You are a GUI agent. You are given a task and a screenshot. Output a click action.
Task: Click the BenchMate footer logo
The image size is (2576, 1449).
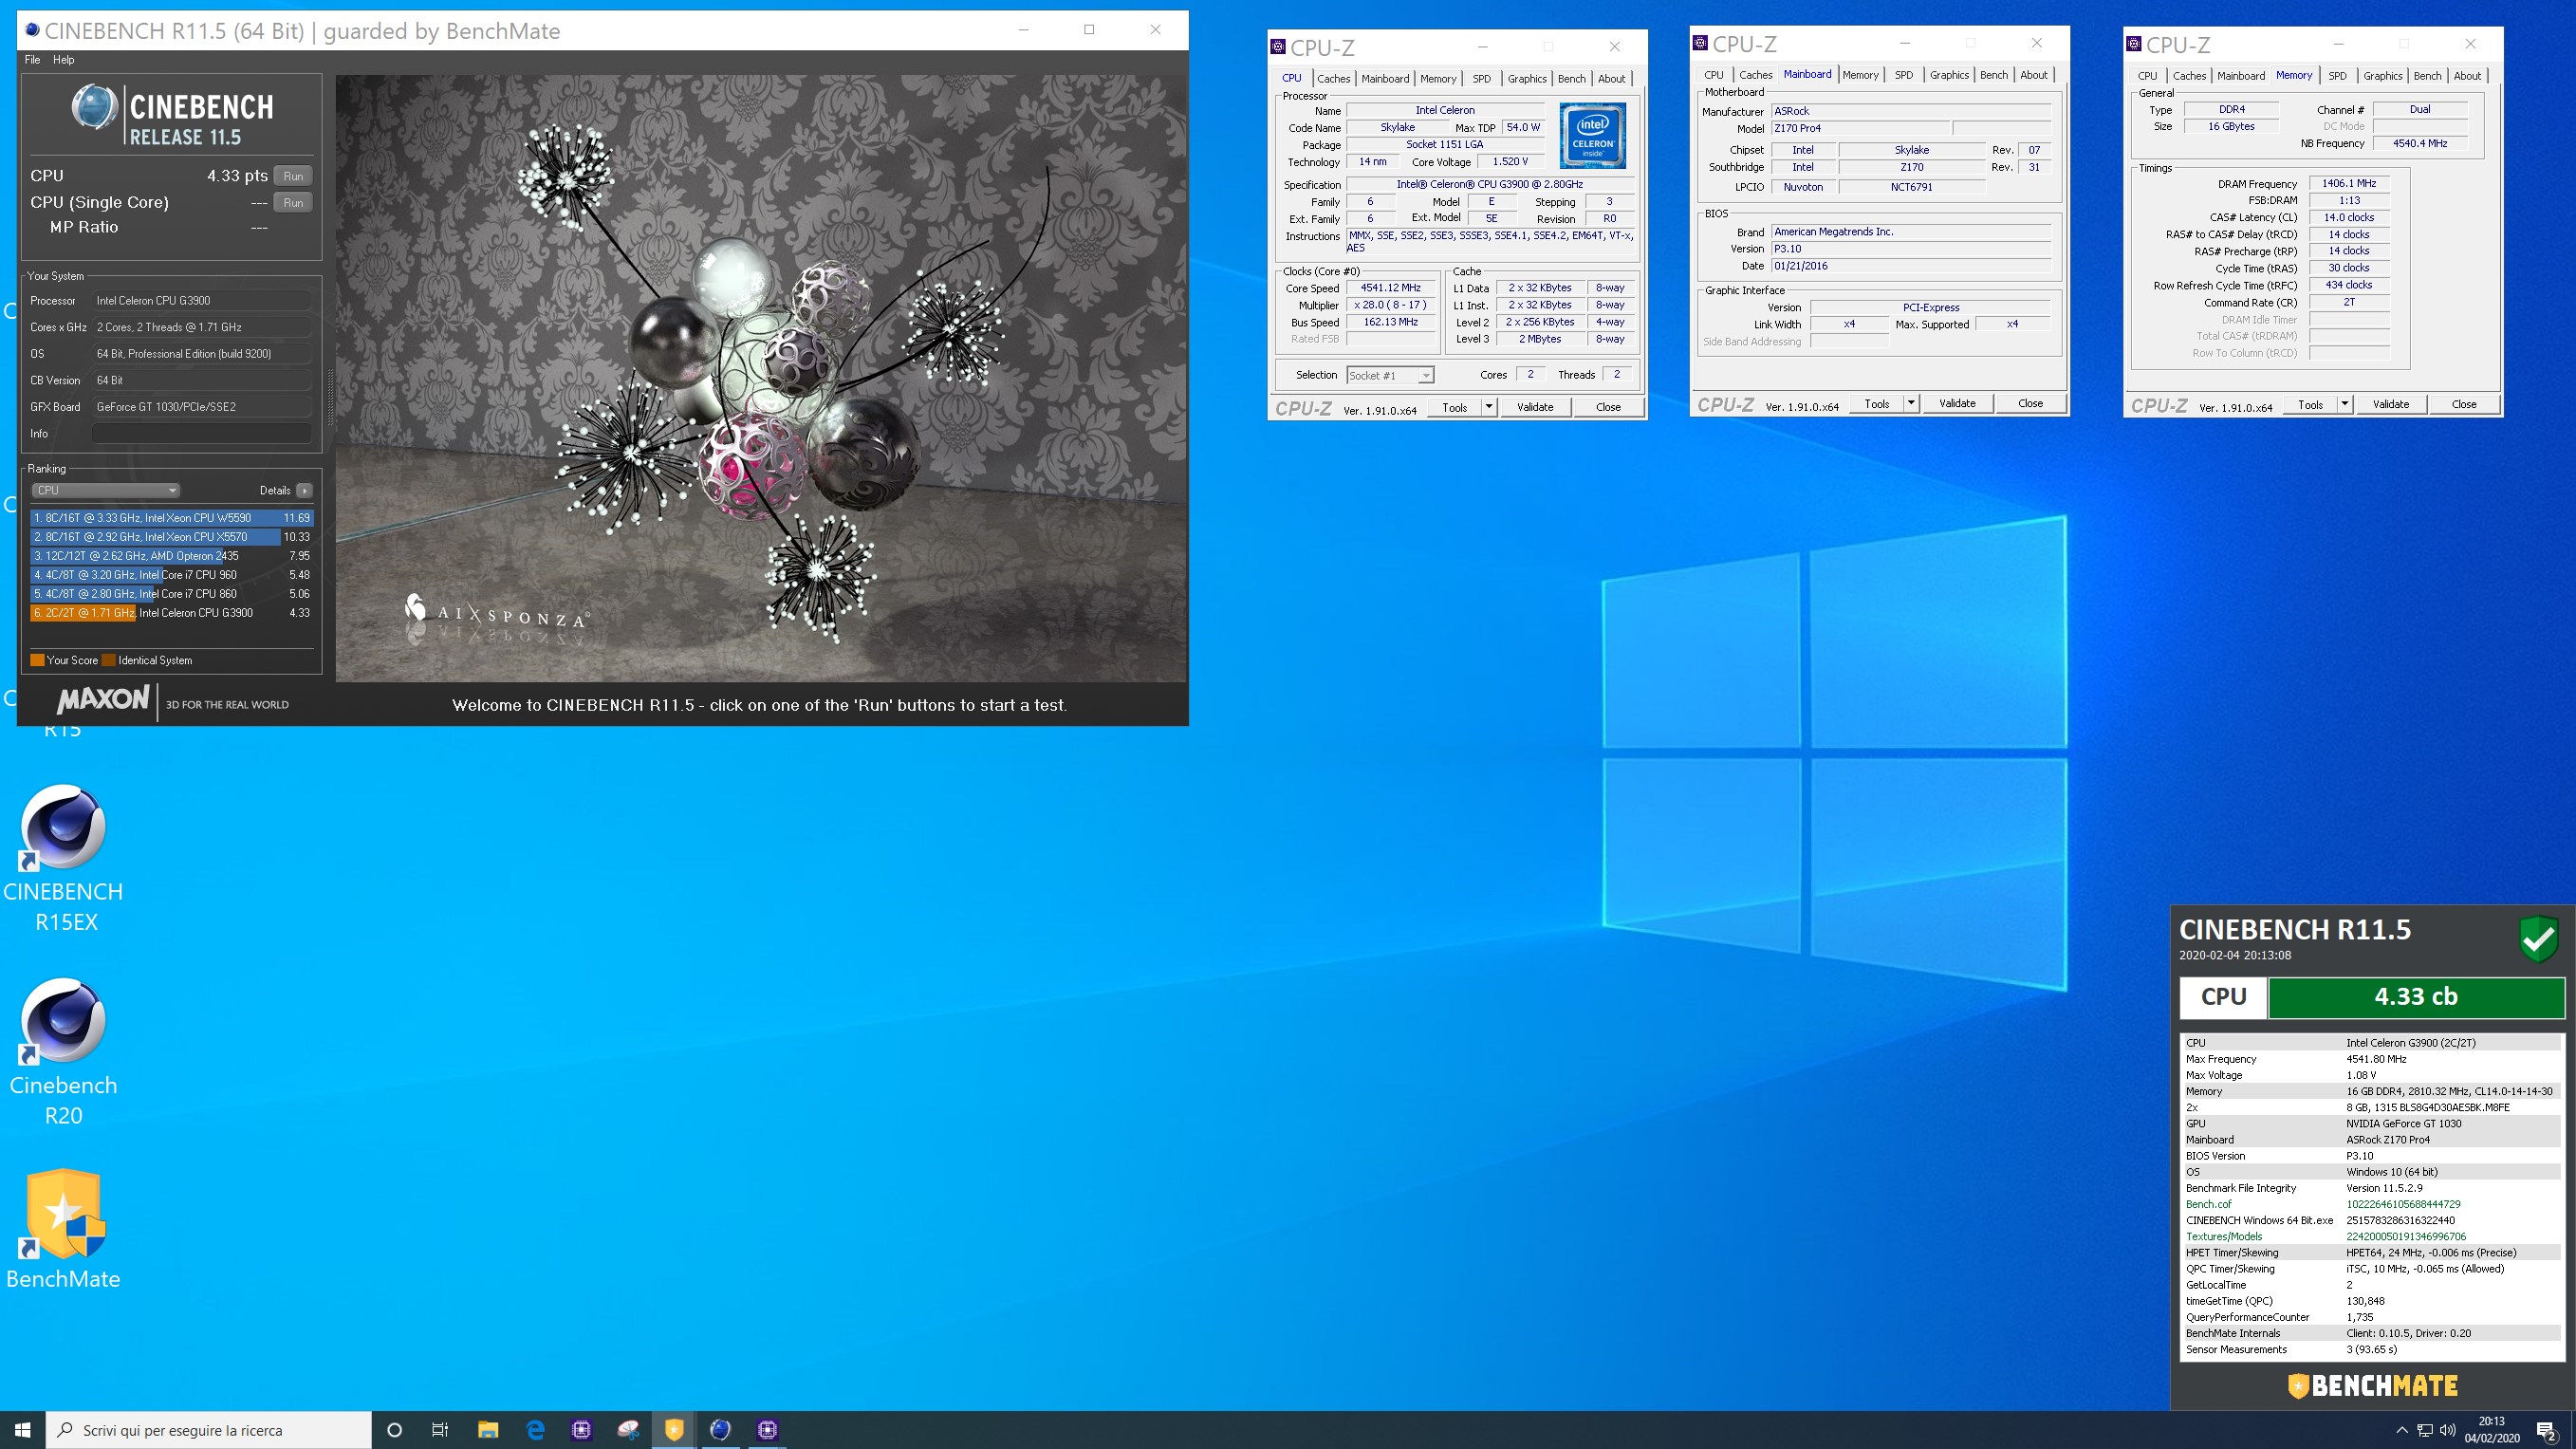coord(2372,1386)
